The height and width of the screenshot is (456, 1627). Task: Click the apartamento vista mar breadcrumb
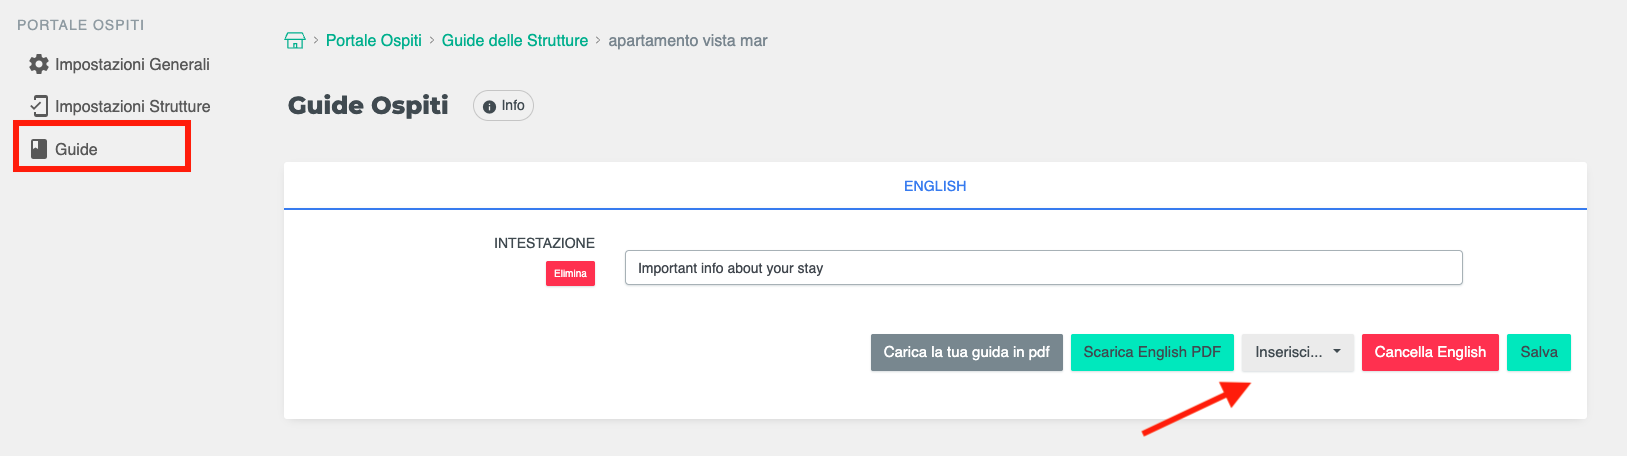688,41
